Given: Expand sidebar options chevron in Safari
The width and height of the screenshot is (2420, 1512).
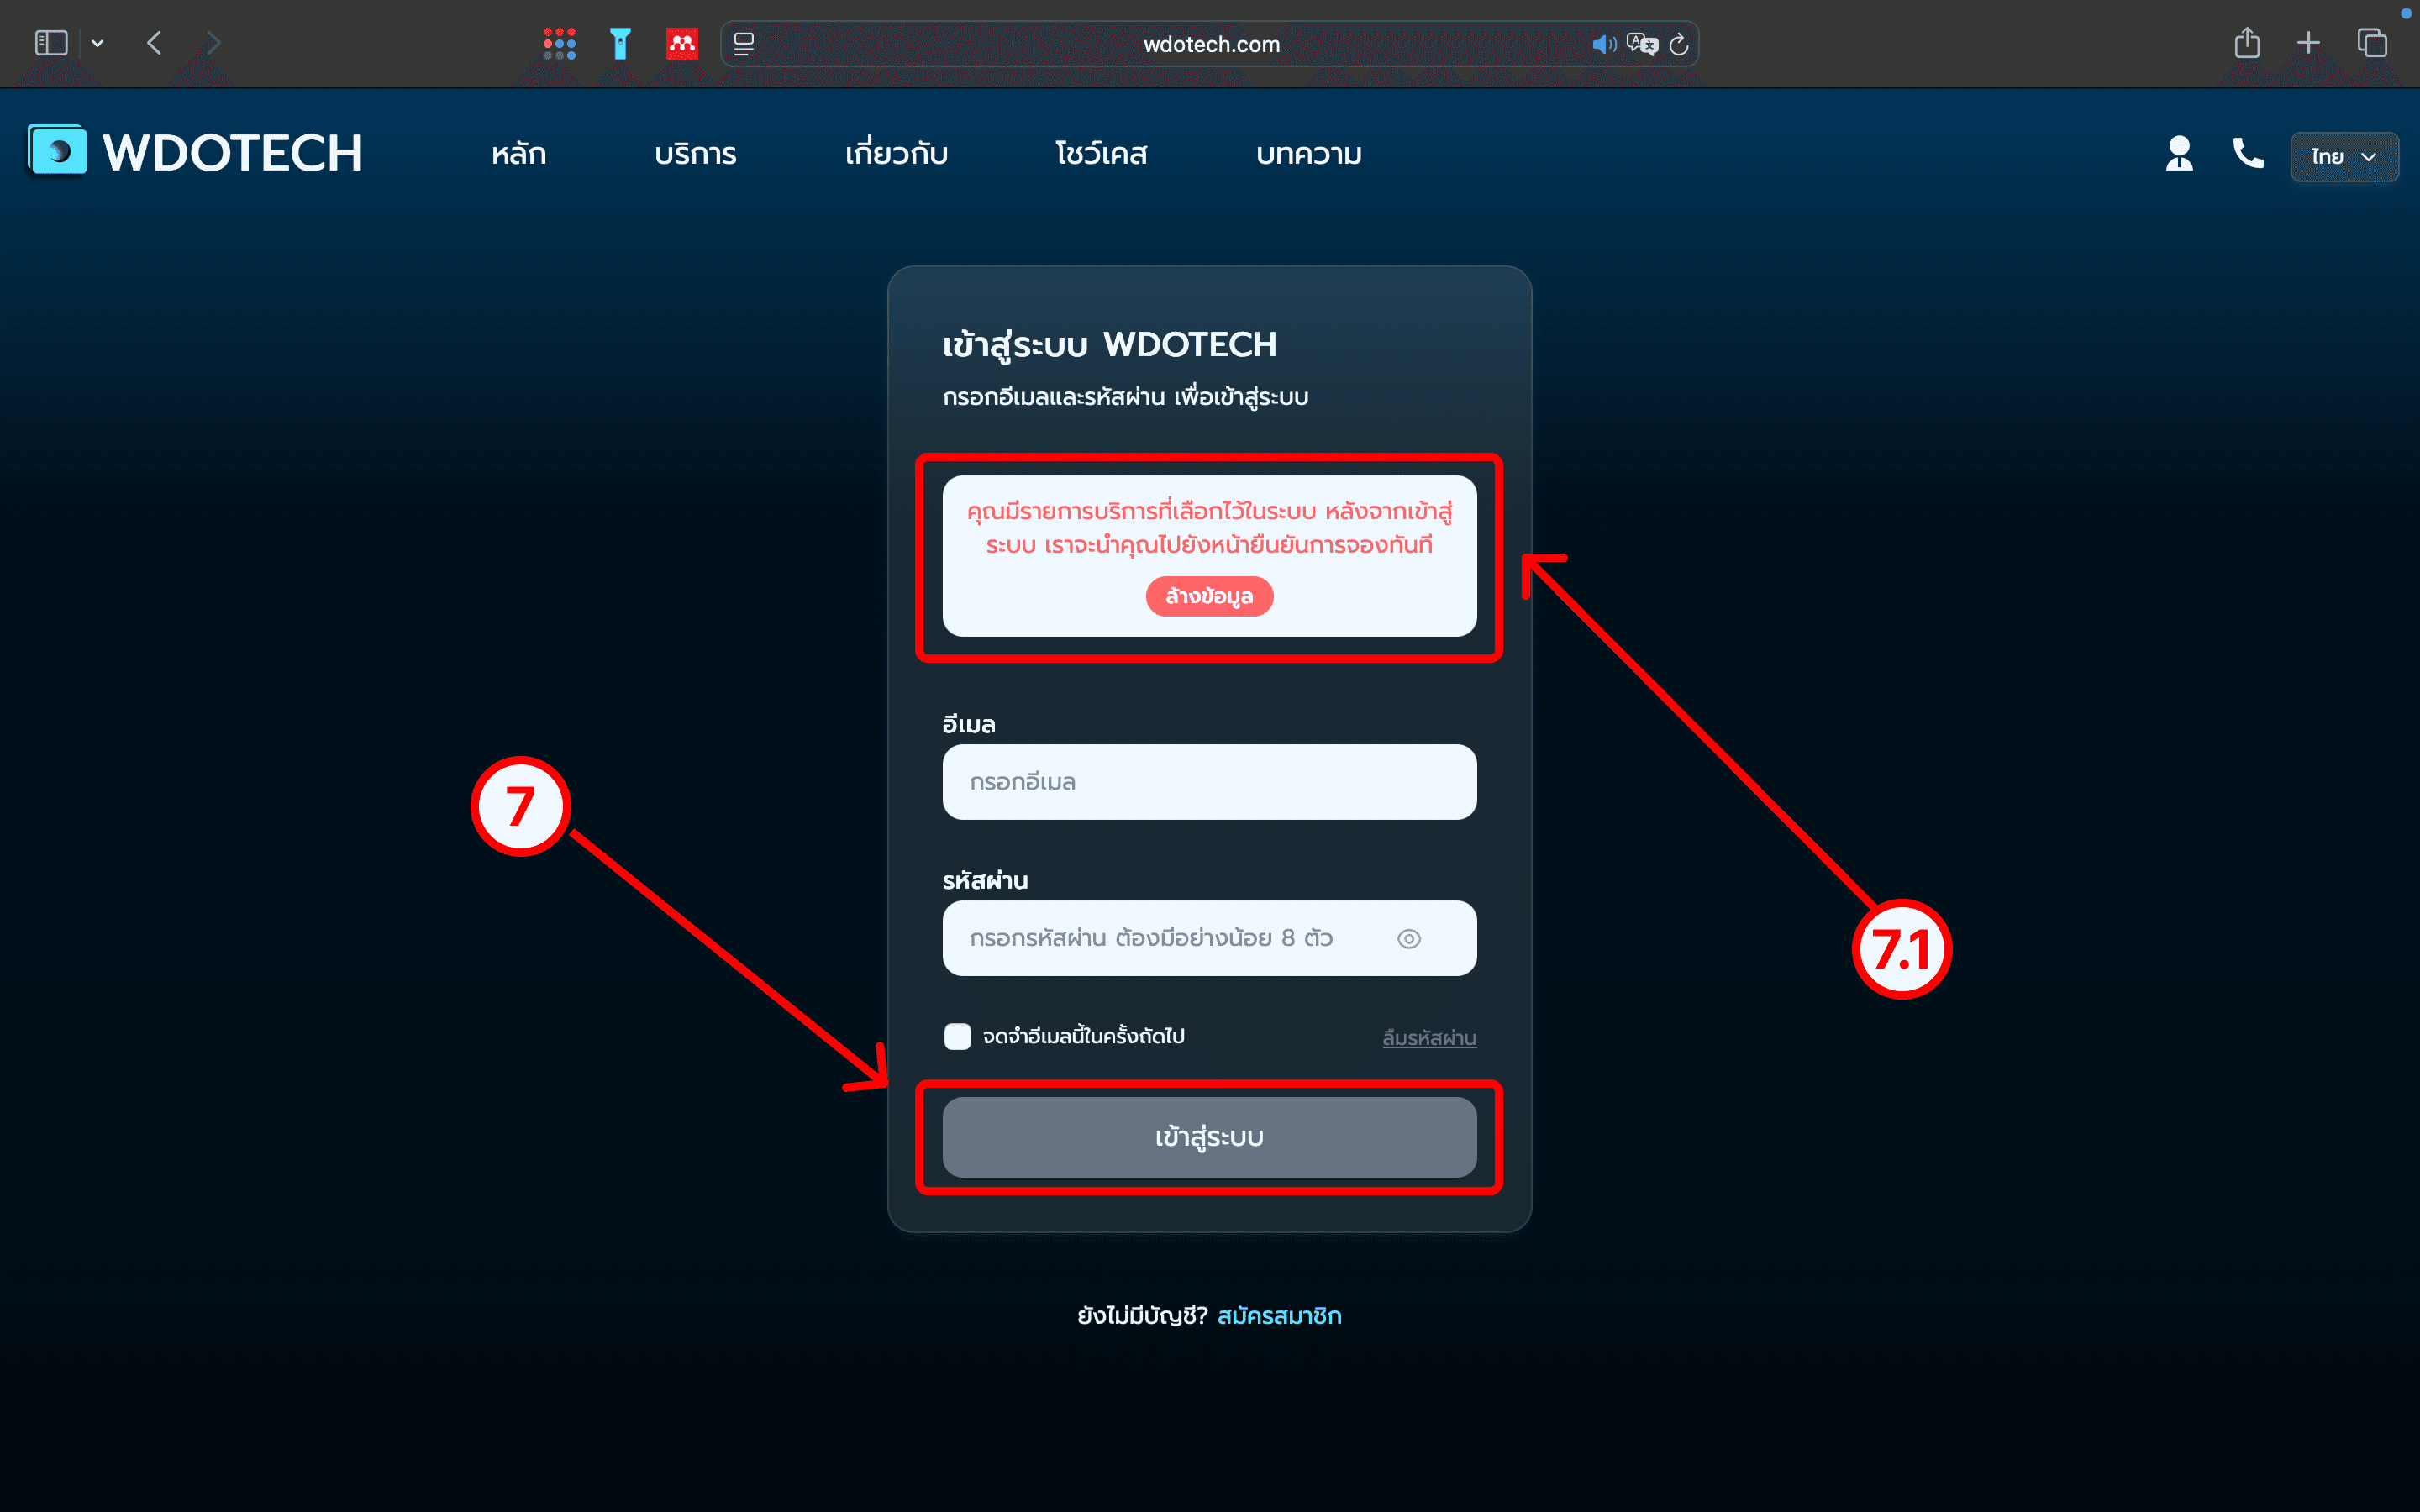Looking at the screenshot, I should [x=97, y=43].
